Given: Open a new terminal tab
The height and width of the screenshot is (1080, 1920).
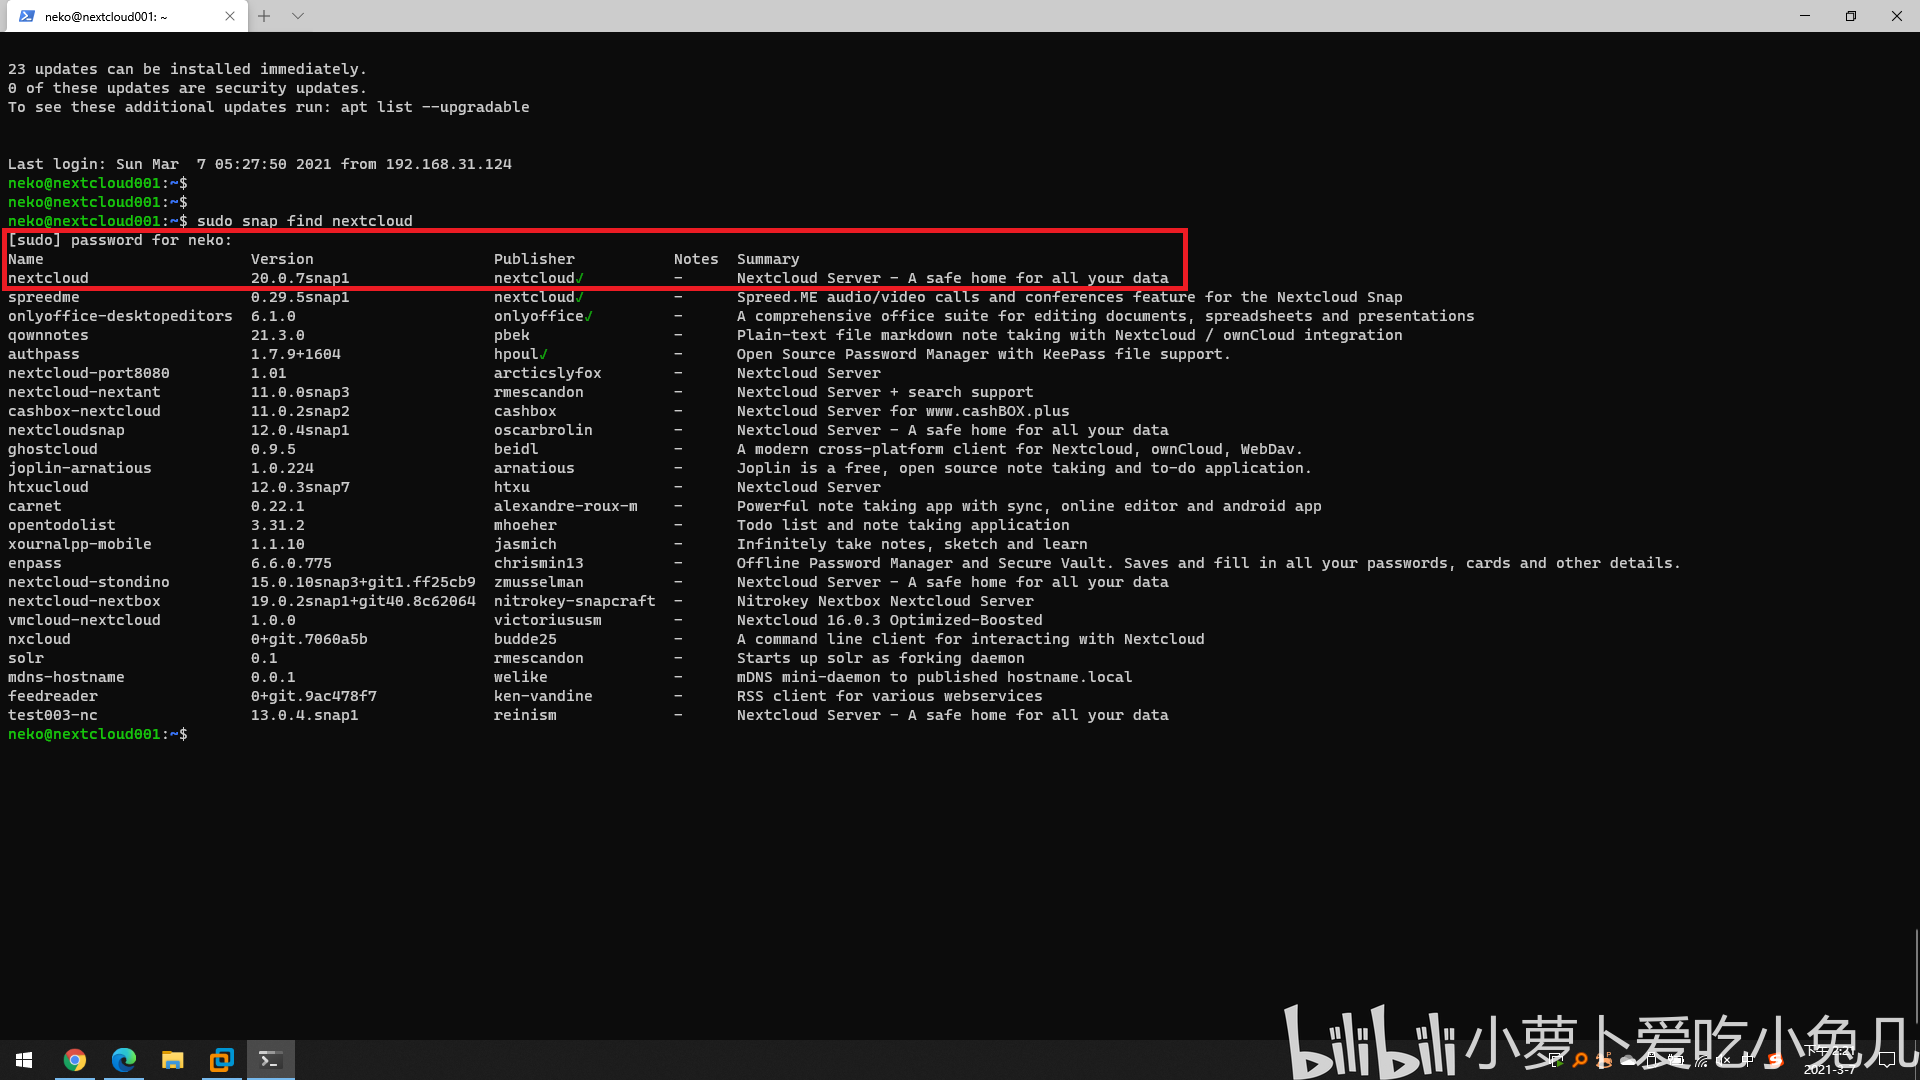Looking at the screenshot, I should click(264, 16).
